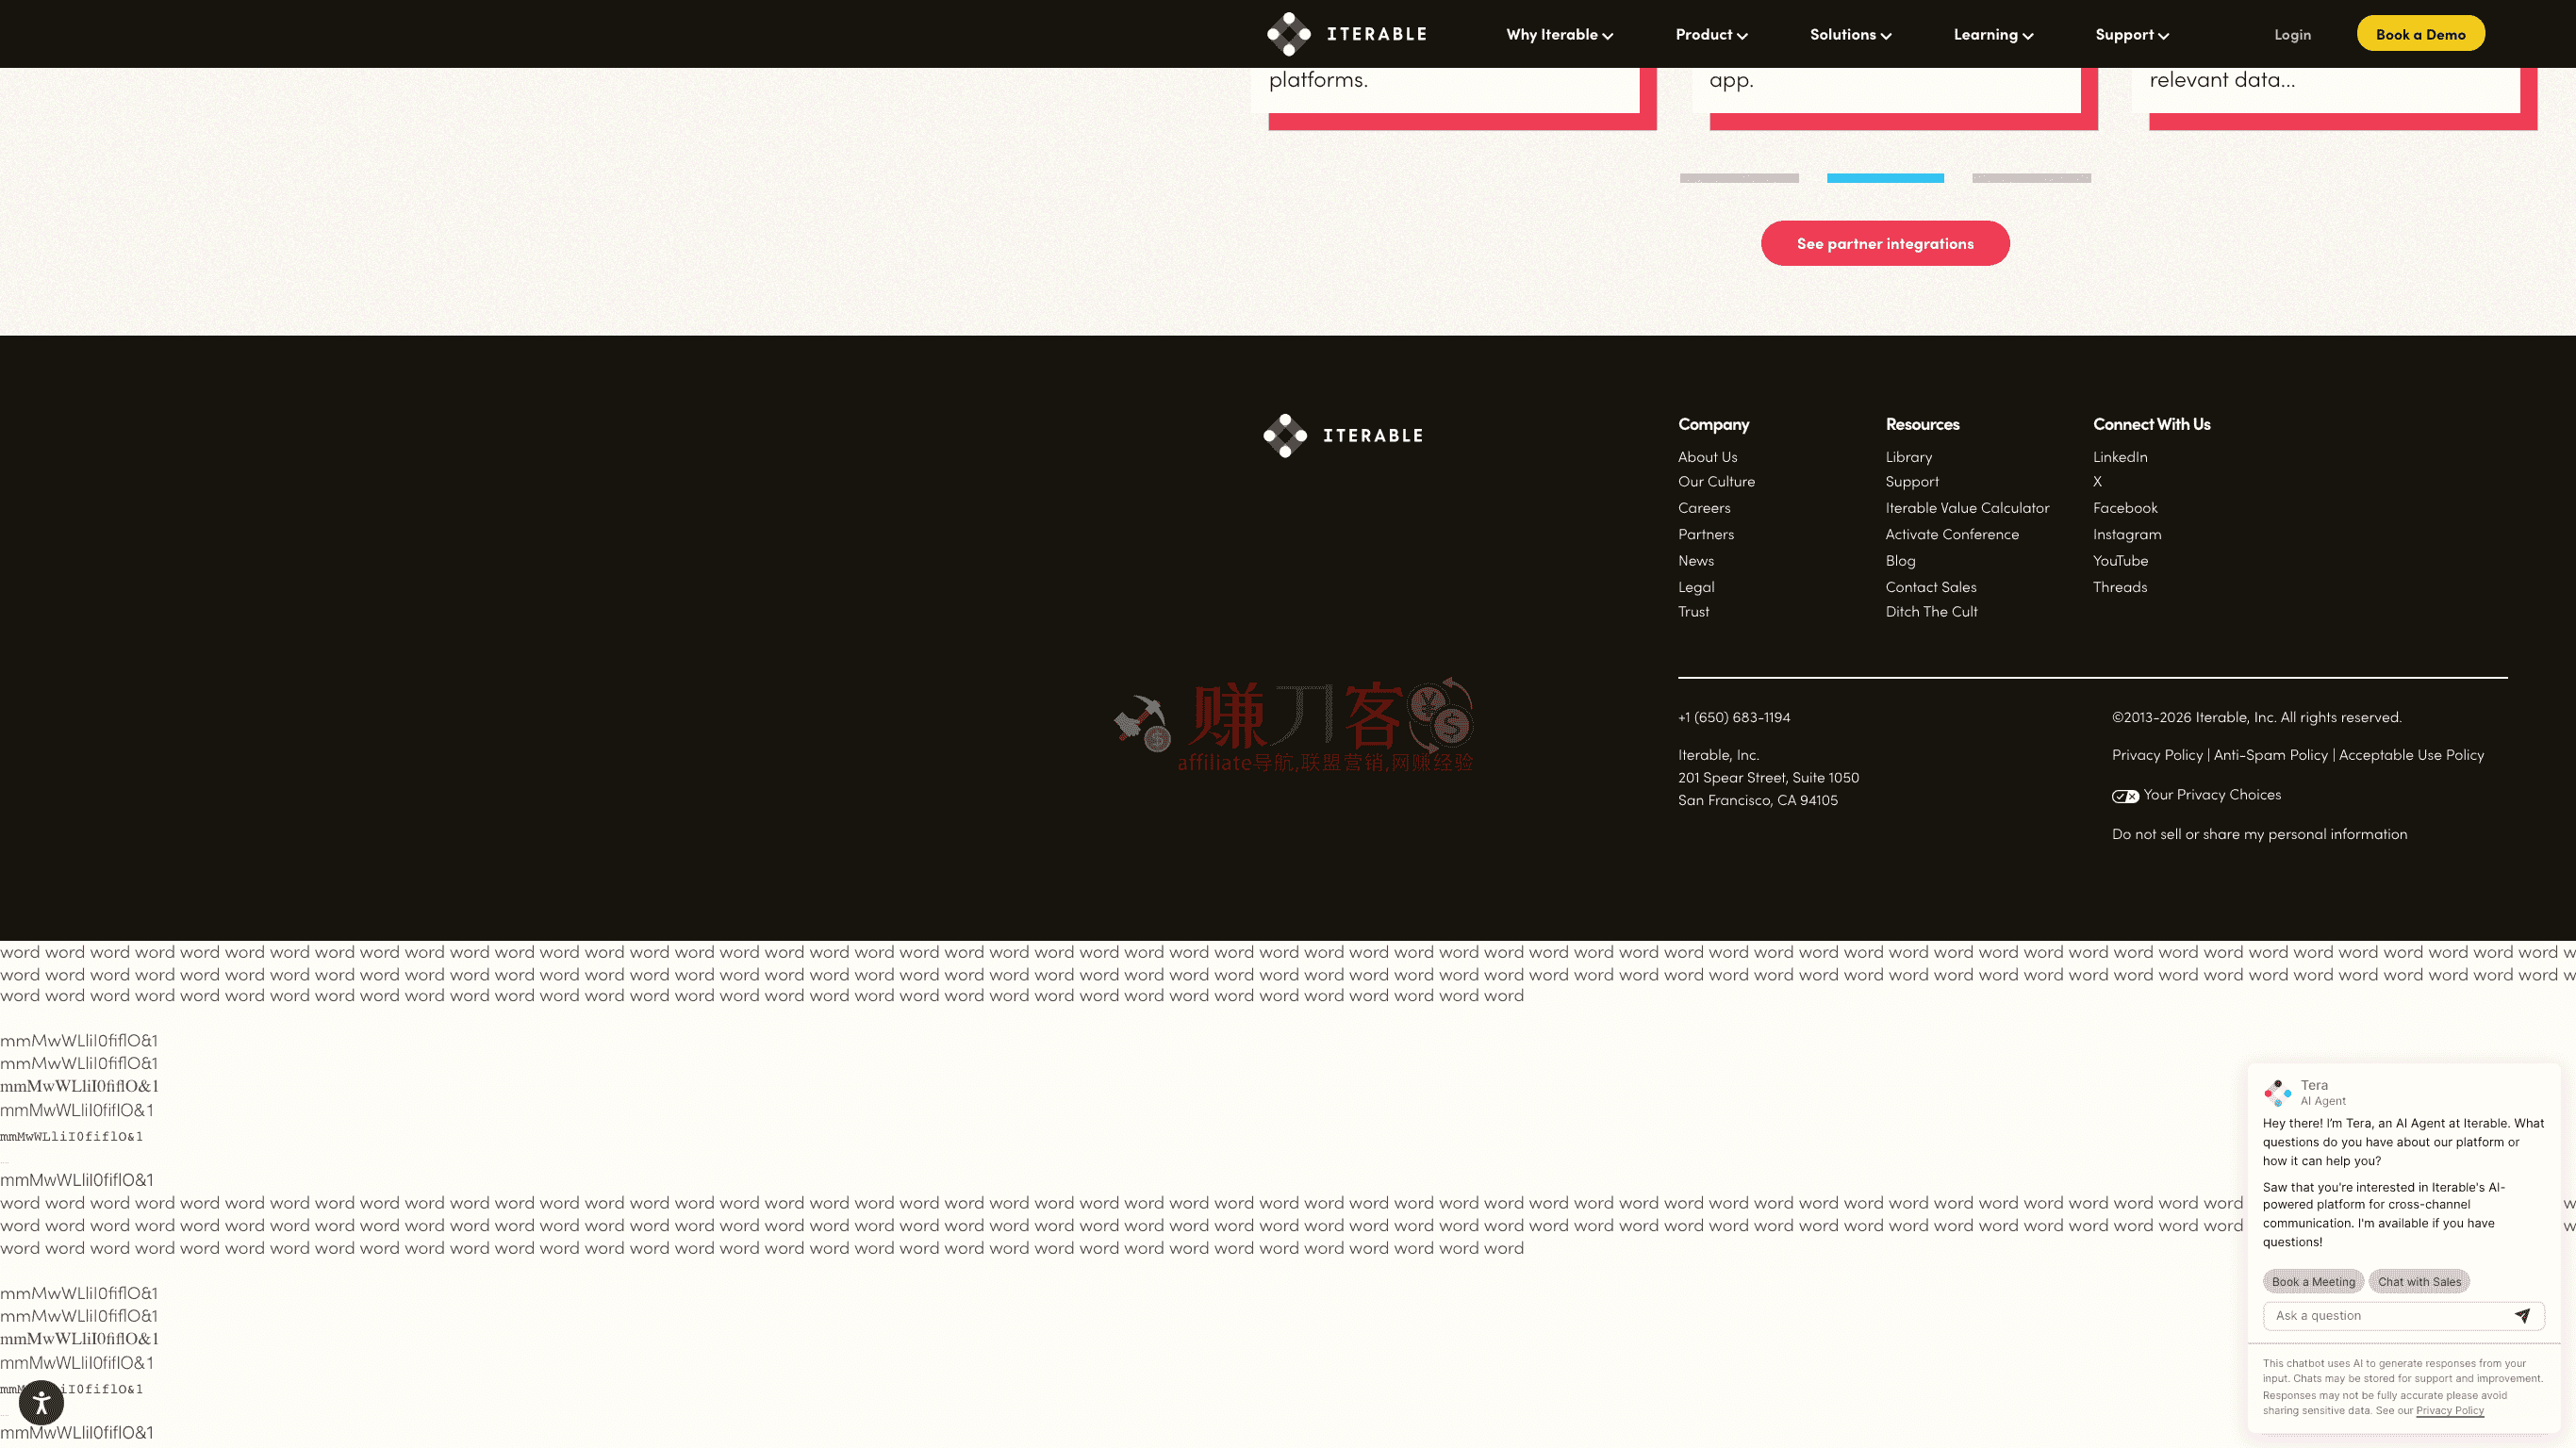The width and height of the screenshot is (2576, 1448).
Task: Select the third carousel indicator bar
Action: (x=2031, y=178)
